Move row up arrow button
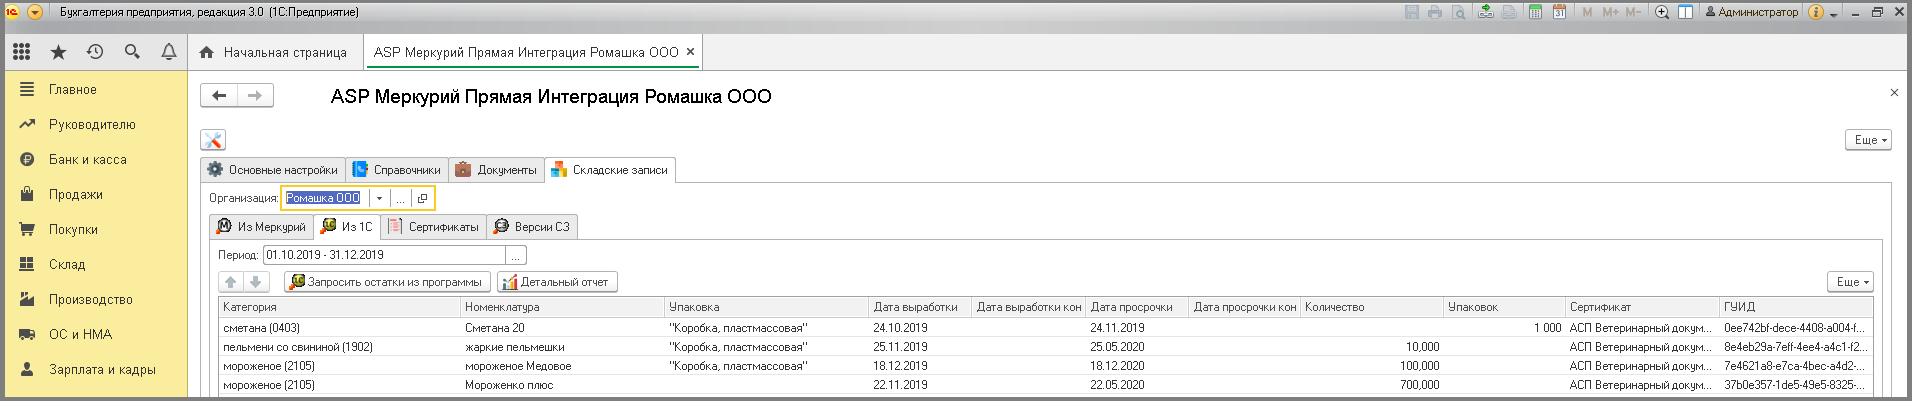The height and width of the screenshot is (401, 1912). point(231,282)
